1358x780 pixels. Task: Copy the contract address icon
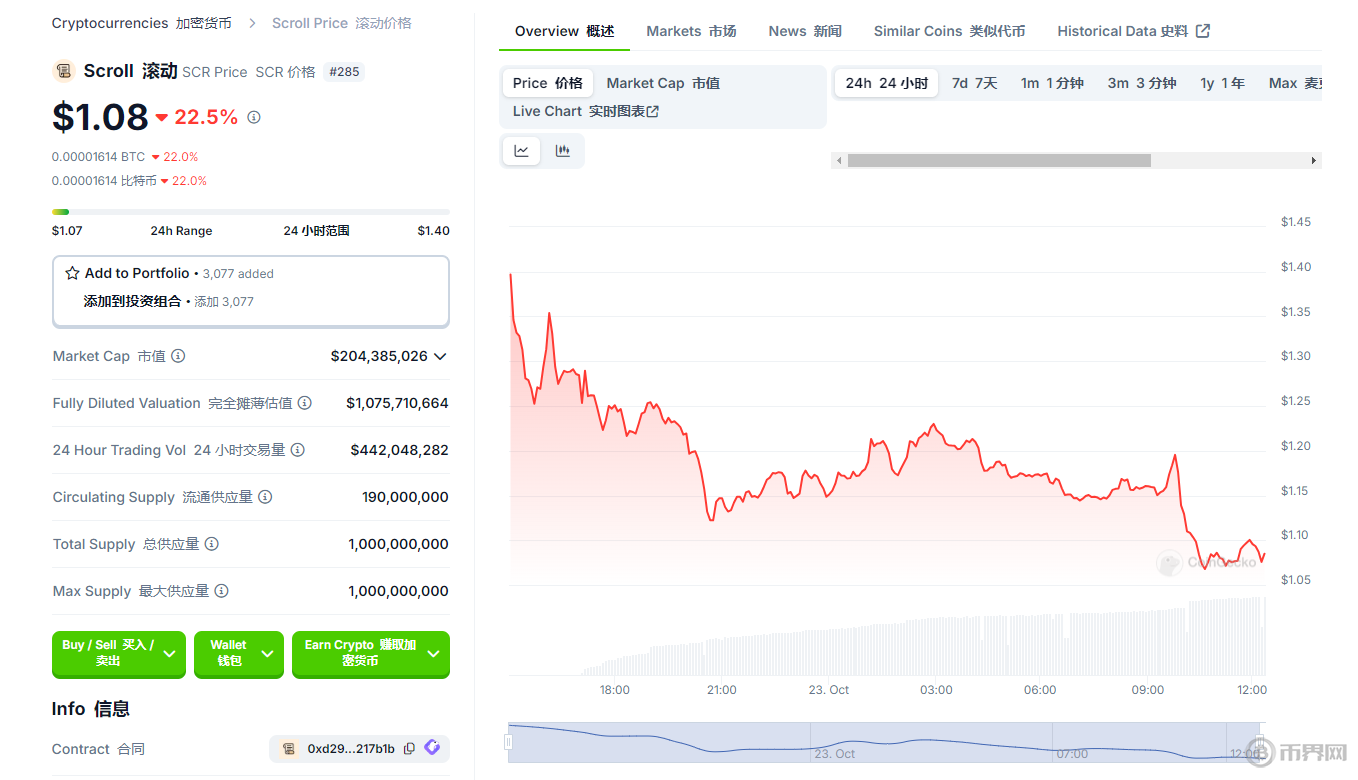[409, 749]
